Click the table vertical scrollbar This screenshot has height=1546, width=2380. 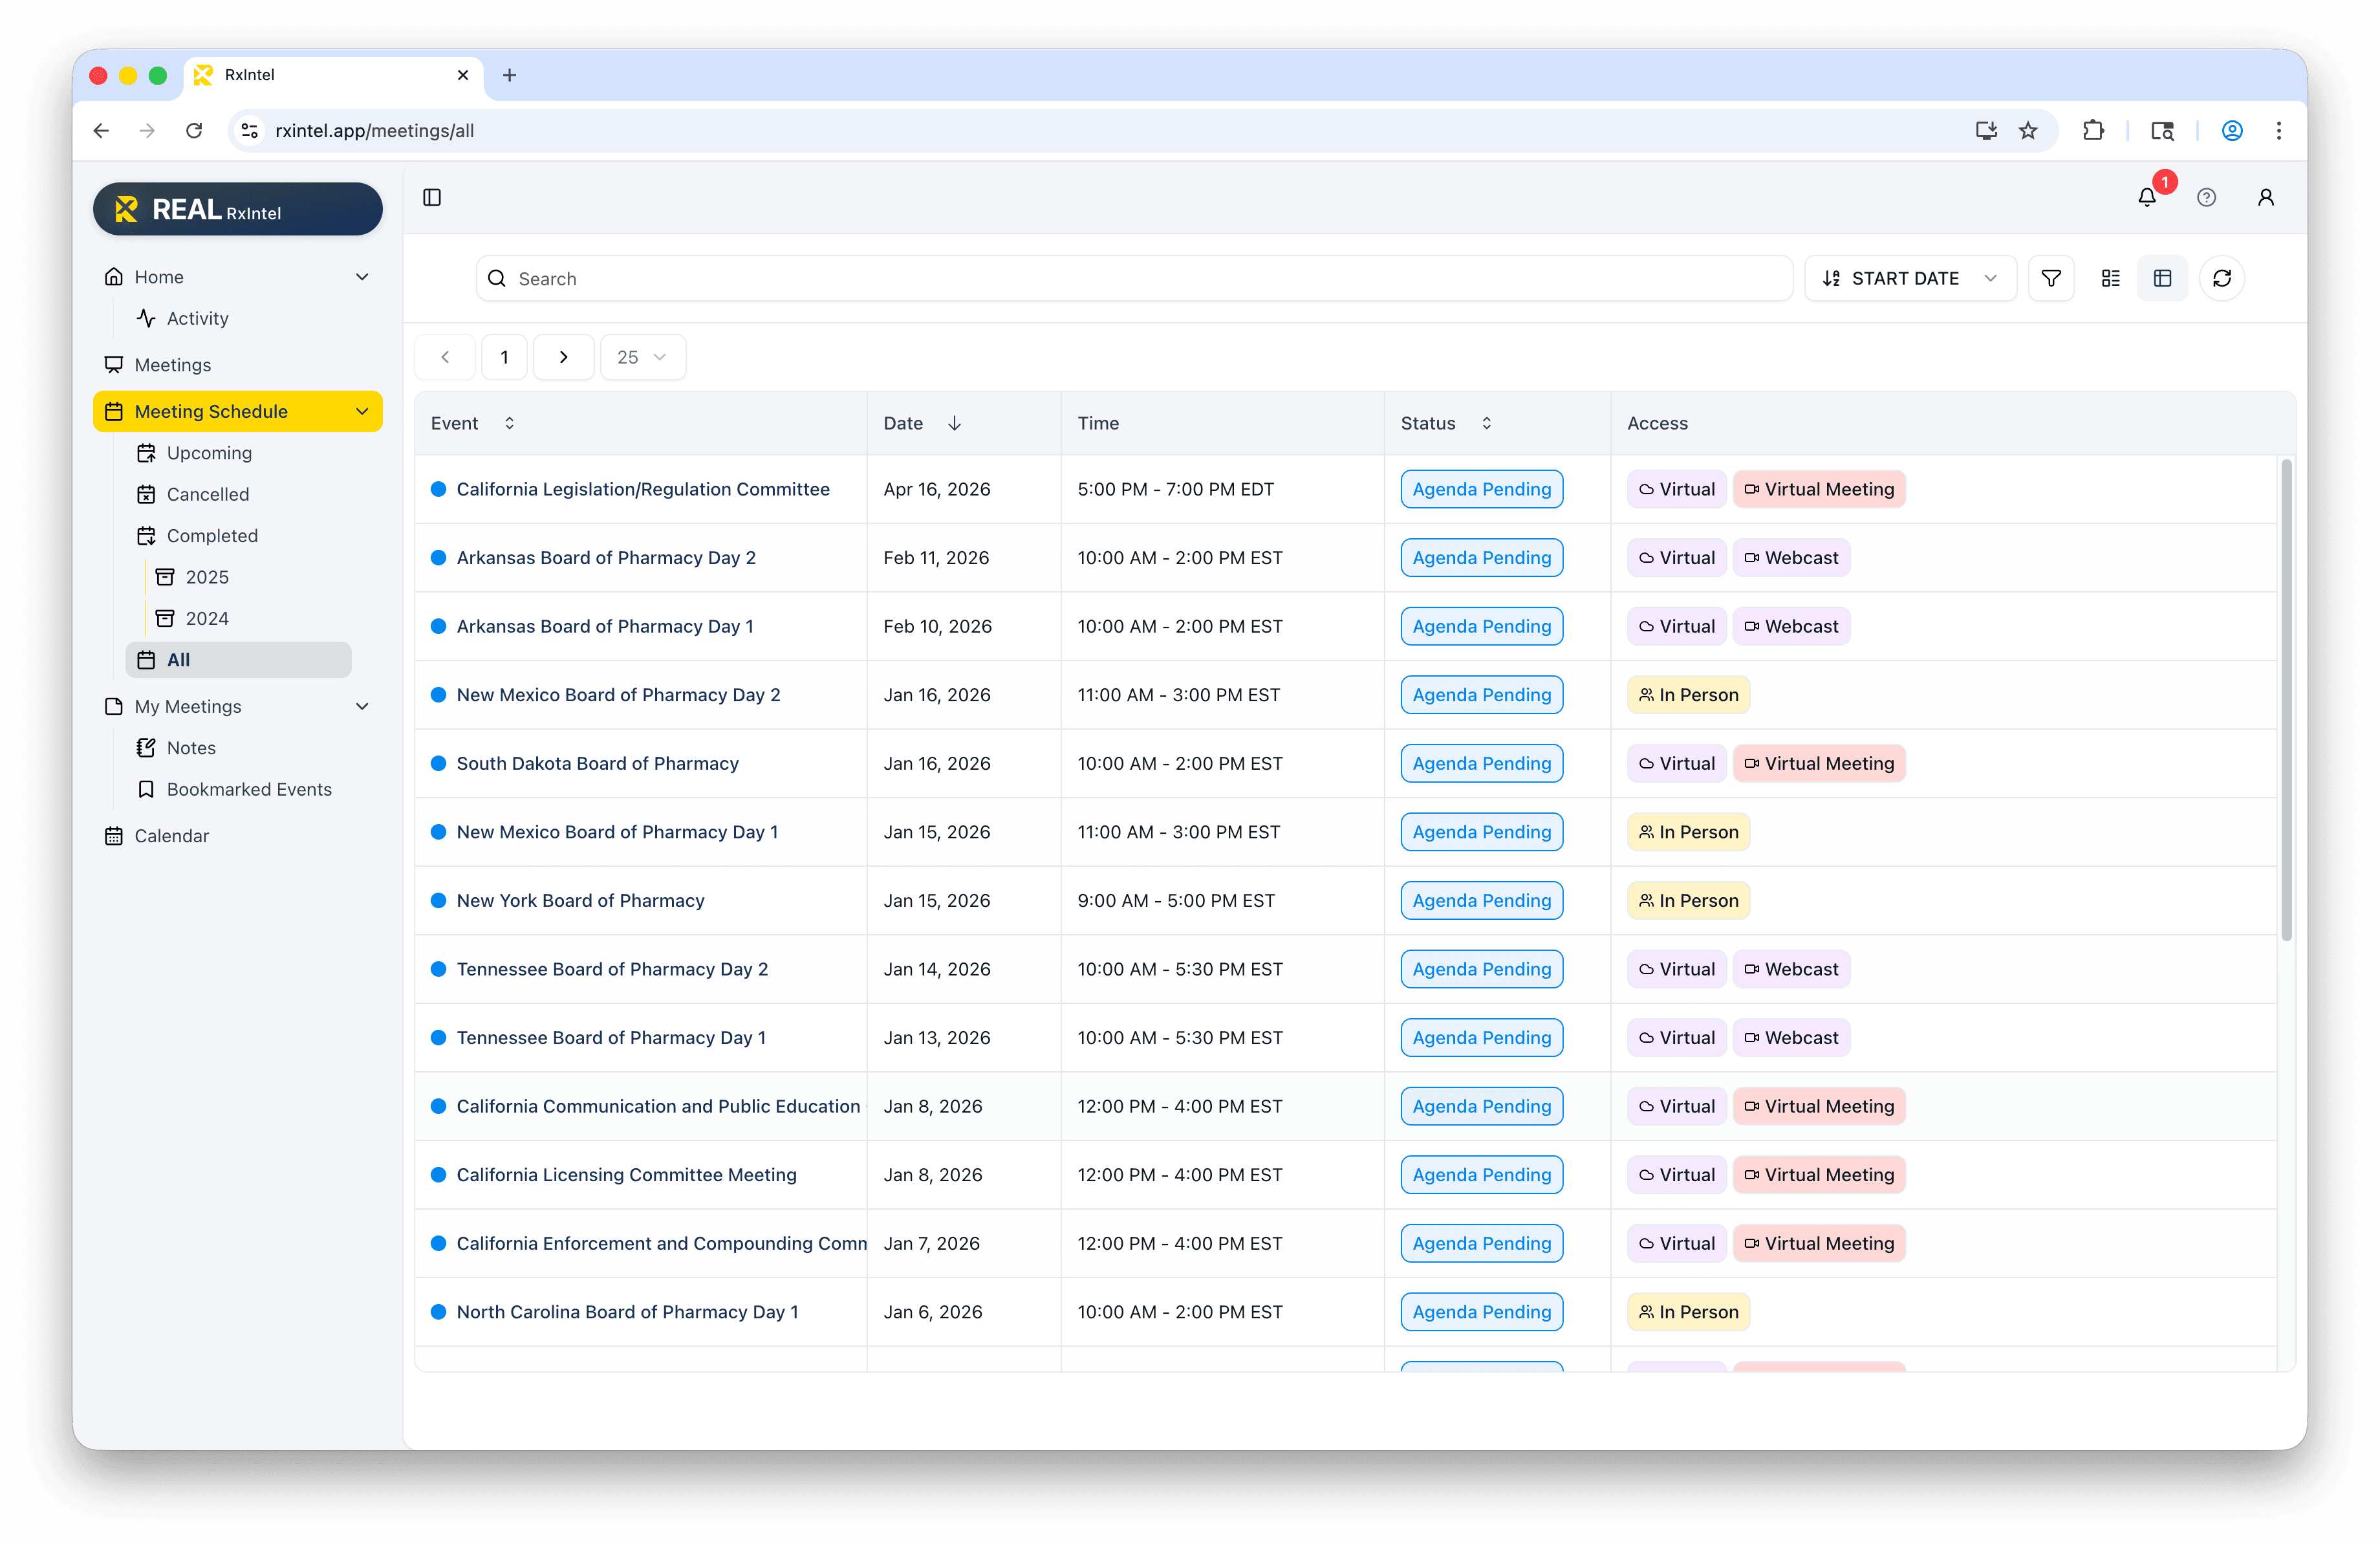(2285, 700)
